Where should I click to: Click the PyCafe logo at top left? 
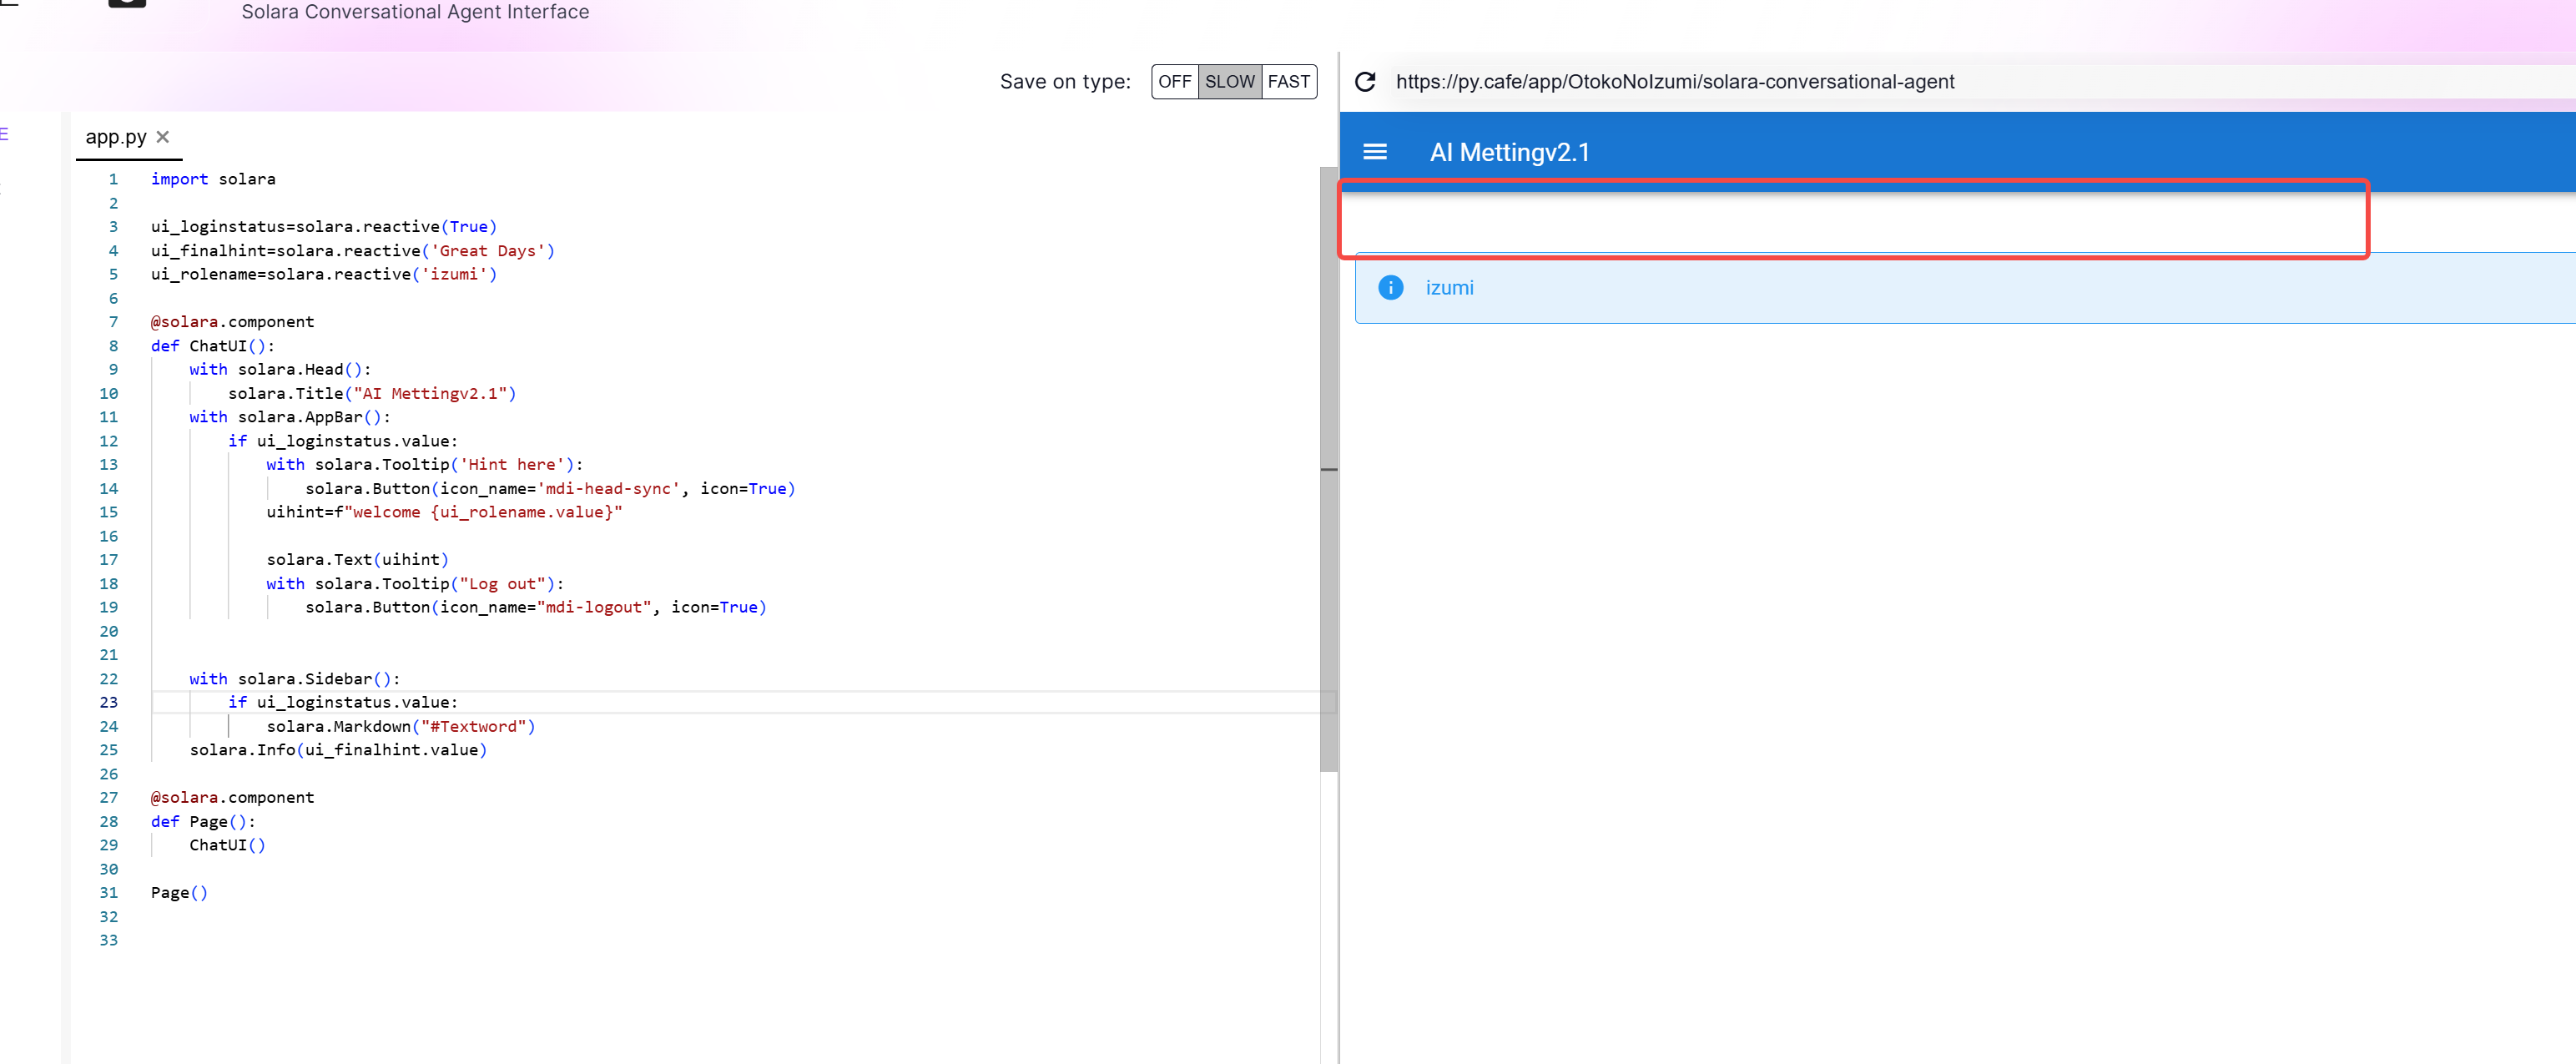click(127, 5)
